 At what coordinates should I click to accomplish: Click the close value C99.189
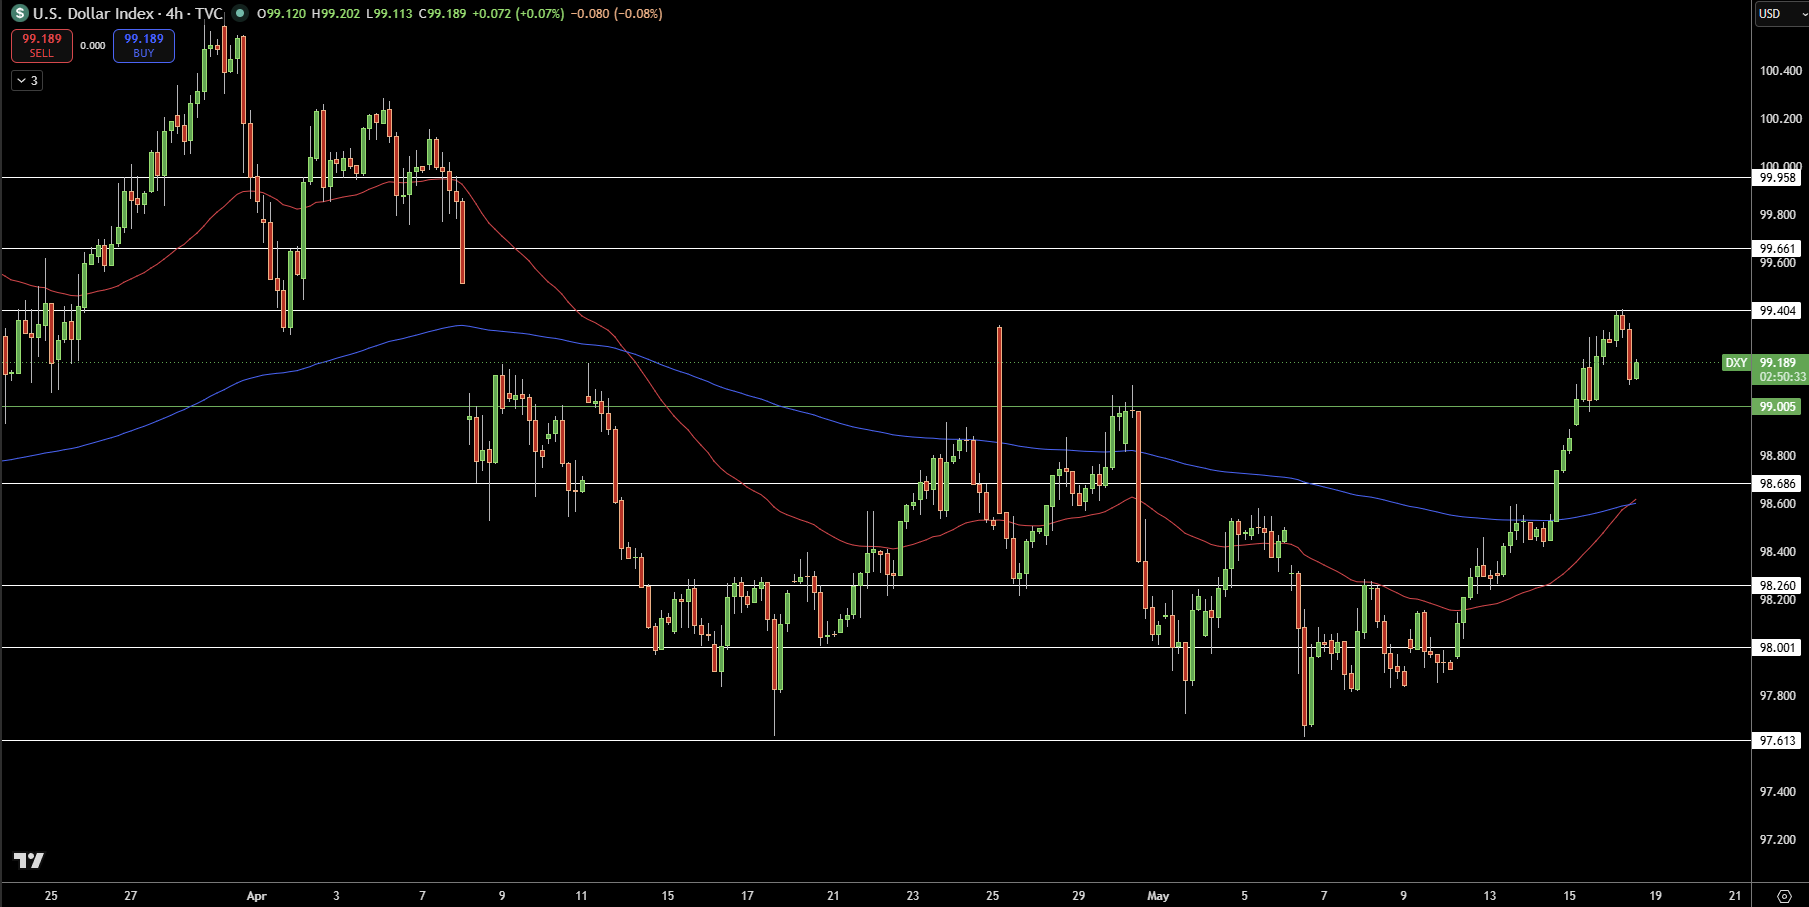point(441,14)
